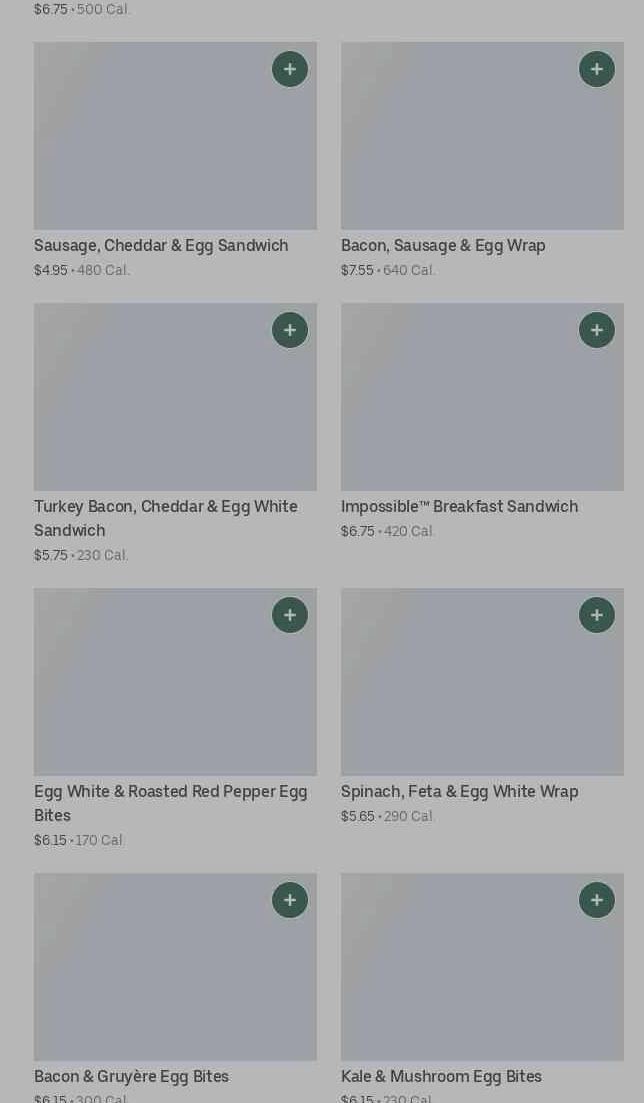This screenshot has width=644, height=1103.
Task: View Spinach, Feta & Egg White Wrap image
Action: click(482, 682)
